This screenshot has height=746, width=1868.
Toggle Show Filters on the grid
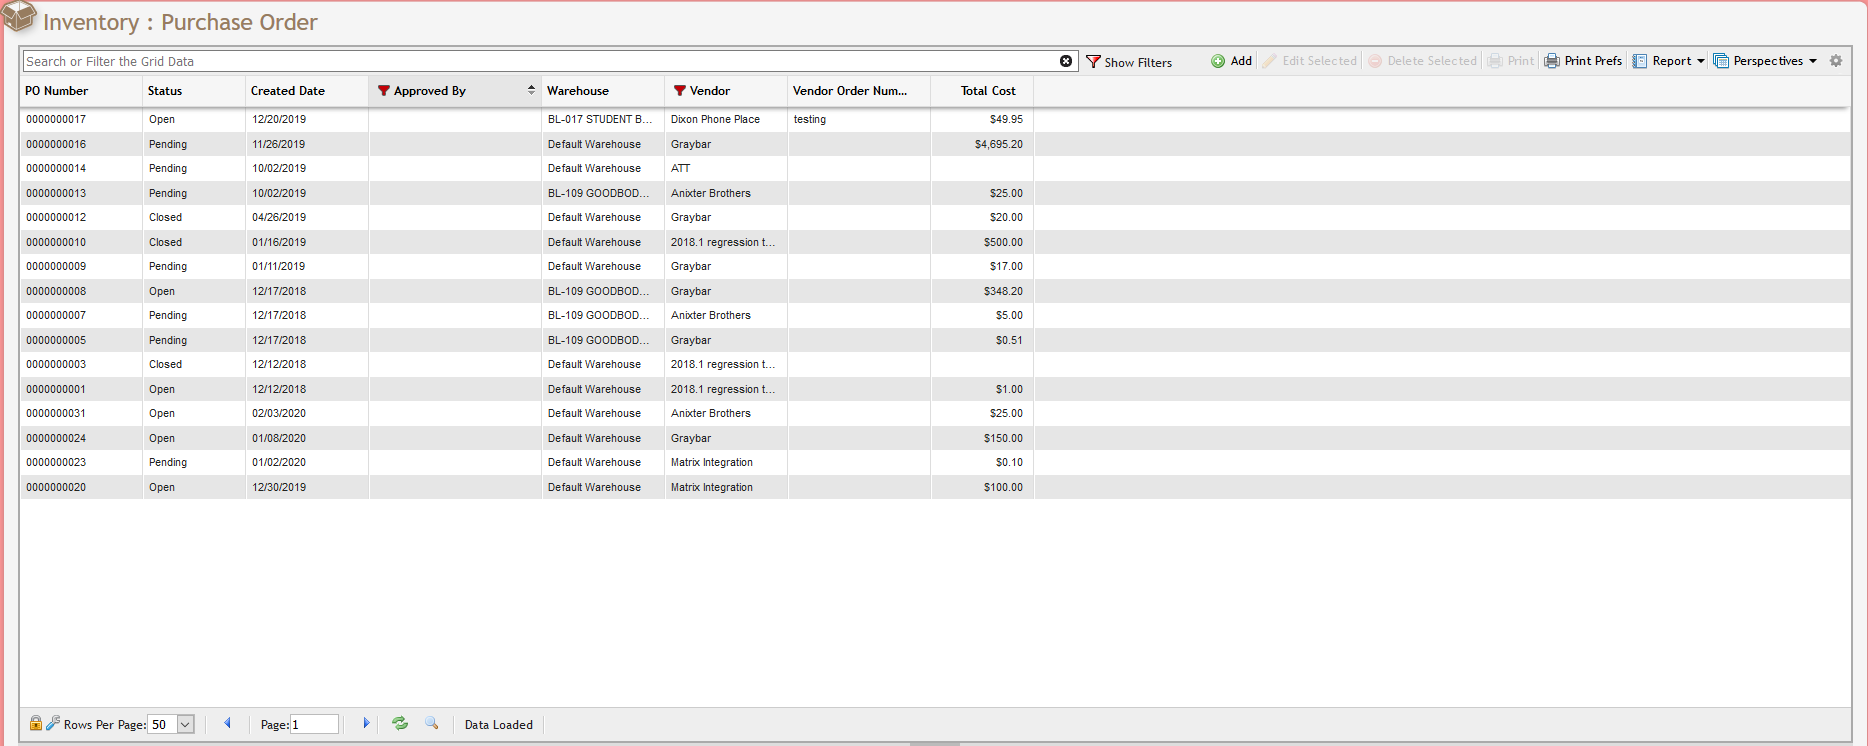(x=1129, y=62)
